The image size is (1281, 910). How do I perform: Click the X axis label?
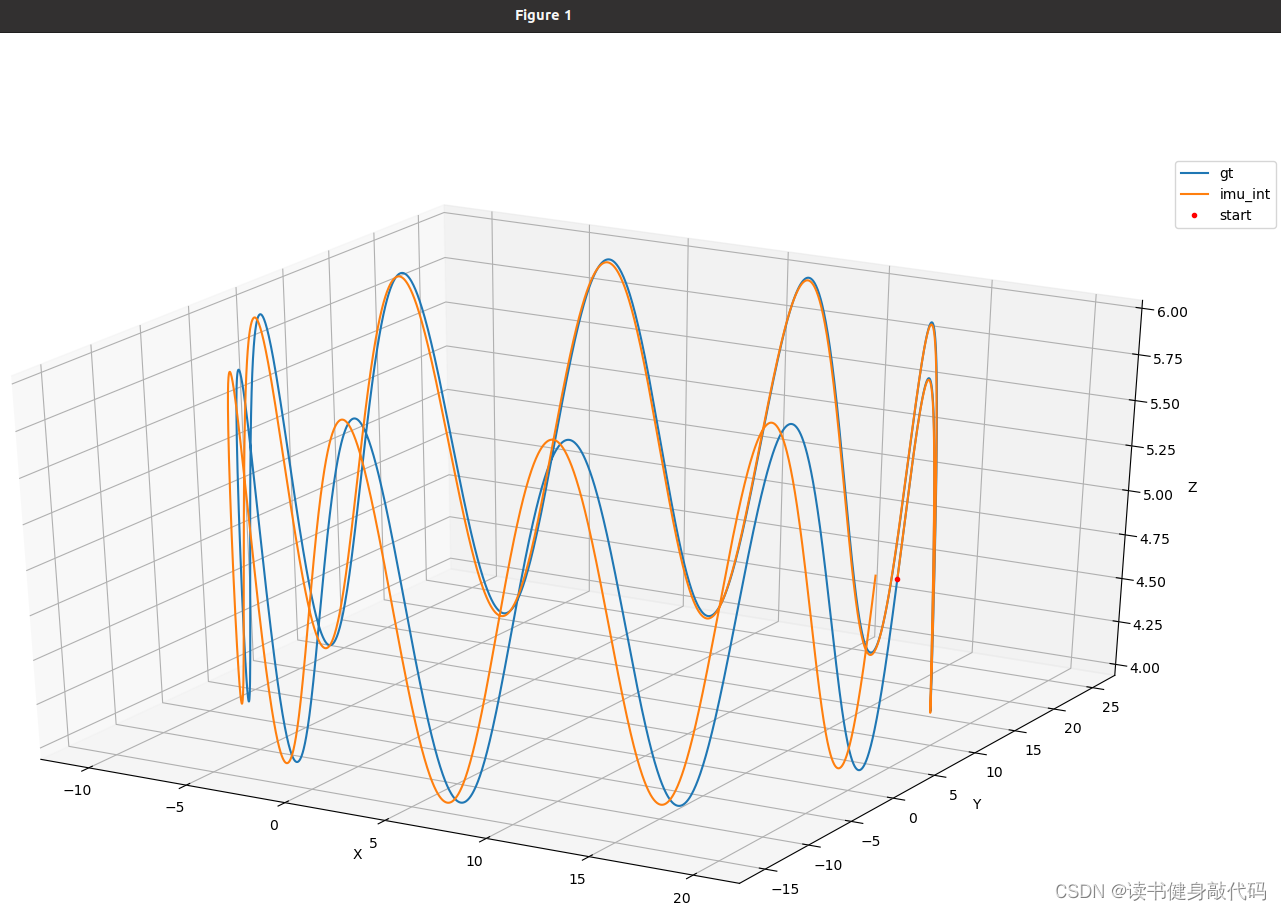pyautogui.click(x=357, y=854)
